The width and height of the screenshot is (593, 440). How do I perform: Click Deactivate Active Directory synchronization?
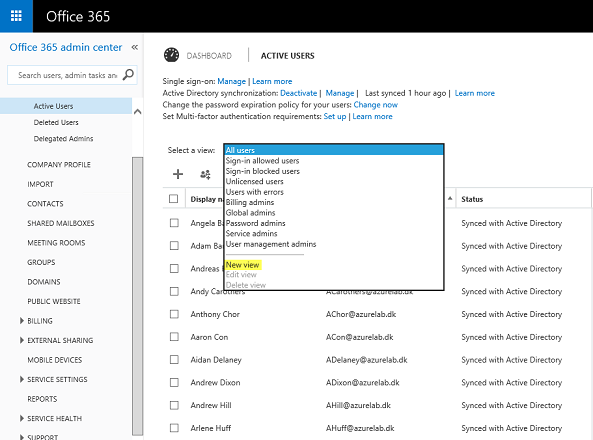point(298,93)
